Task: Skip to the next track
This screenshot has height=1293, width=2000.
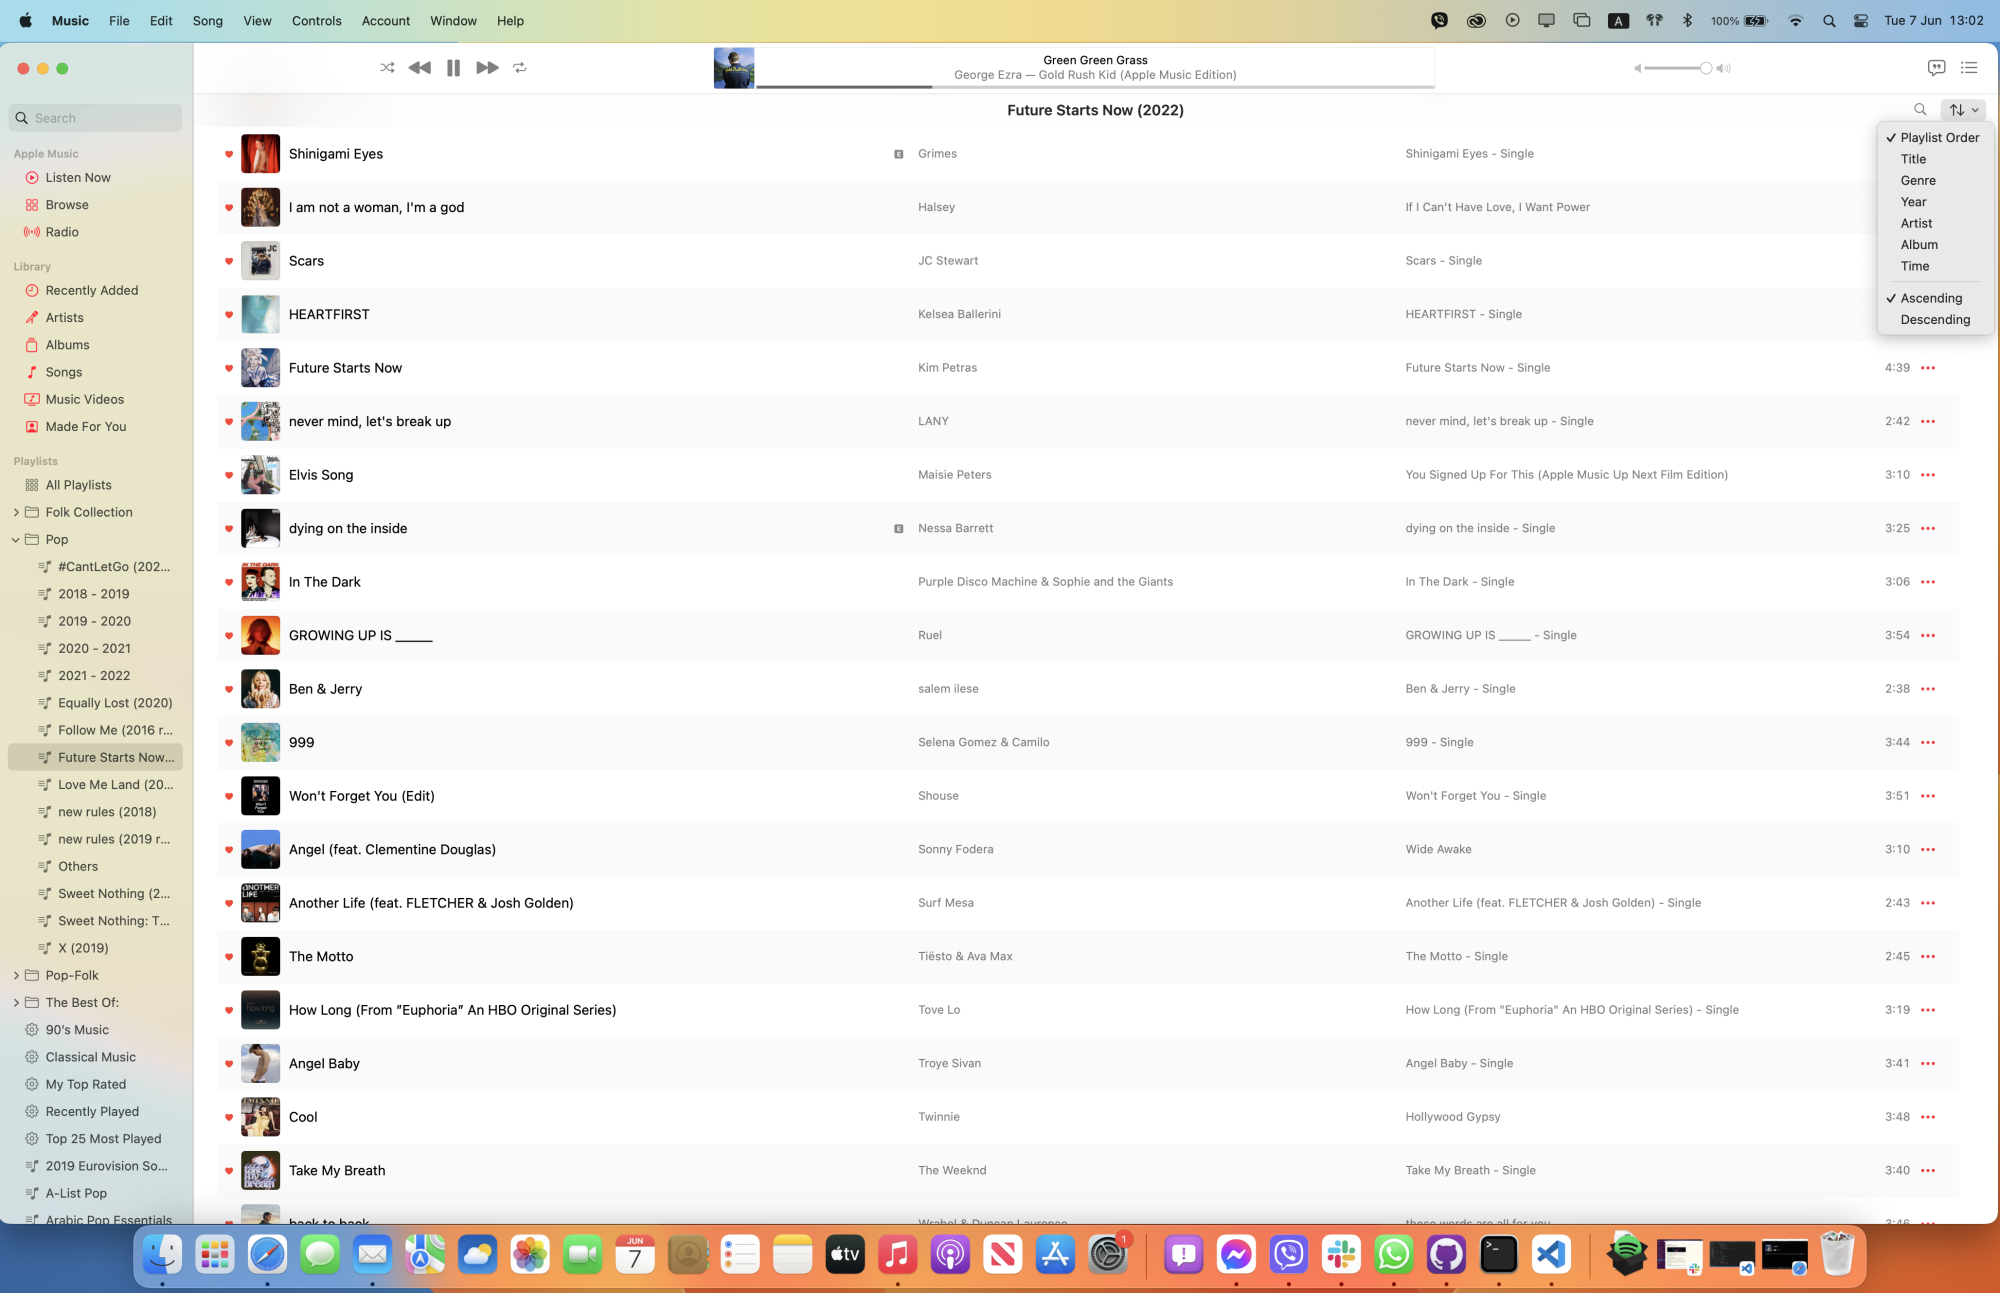Action: [x=487, y=68]
